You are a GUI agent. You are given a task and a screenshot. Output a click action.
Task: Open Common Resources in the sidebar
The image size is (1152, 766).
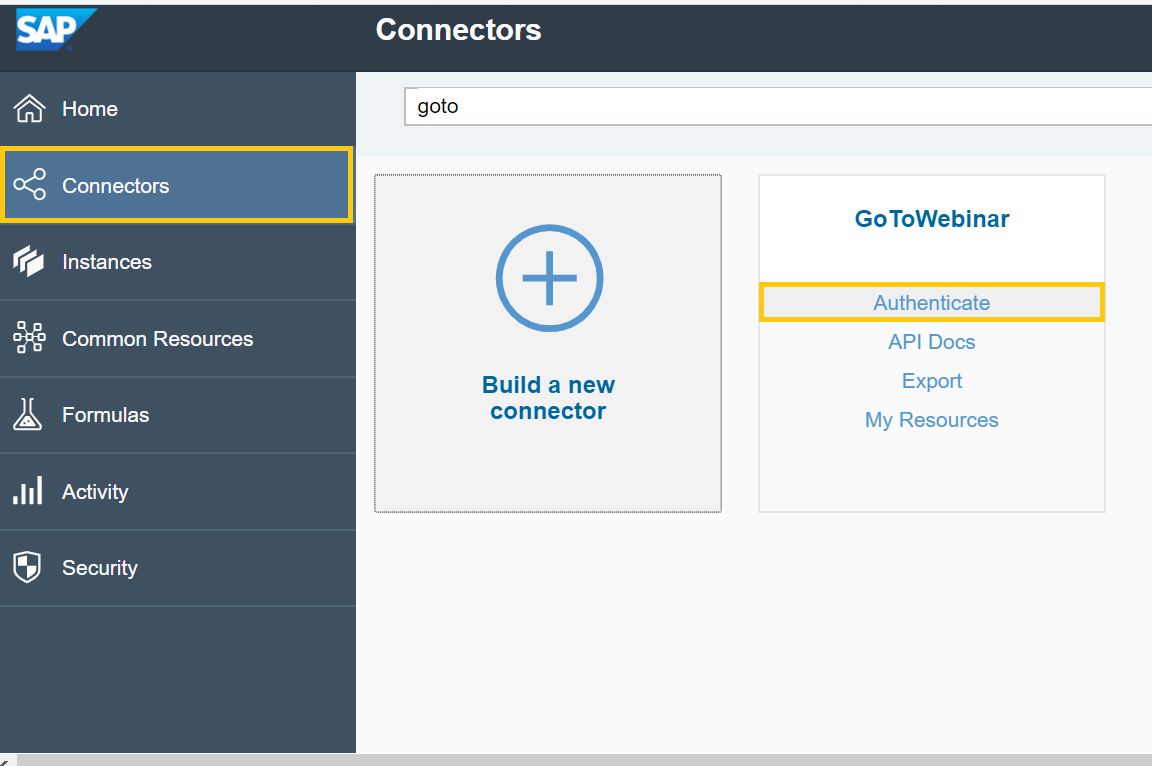pyautogui.click(x=178, y=339)
